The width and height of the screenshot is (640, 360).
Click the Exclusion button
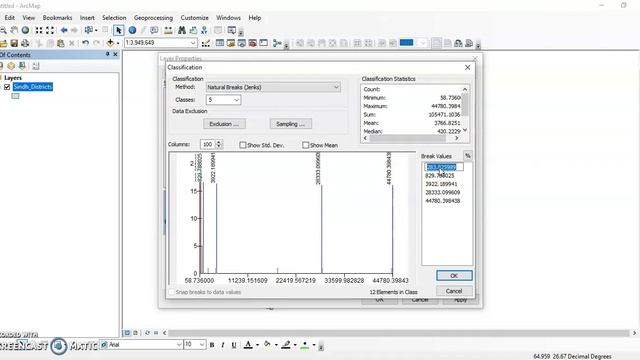point(224,124)
